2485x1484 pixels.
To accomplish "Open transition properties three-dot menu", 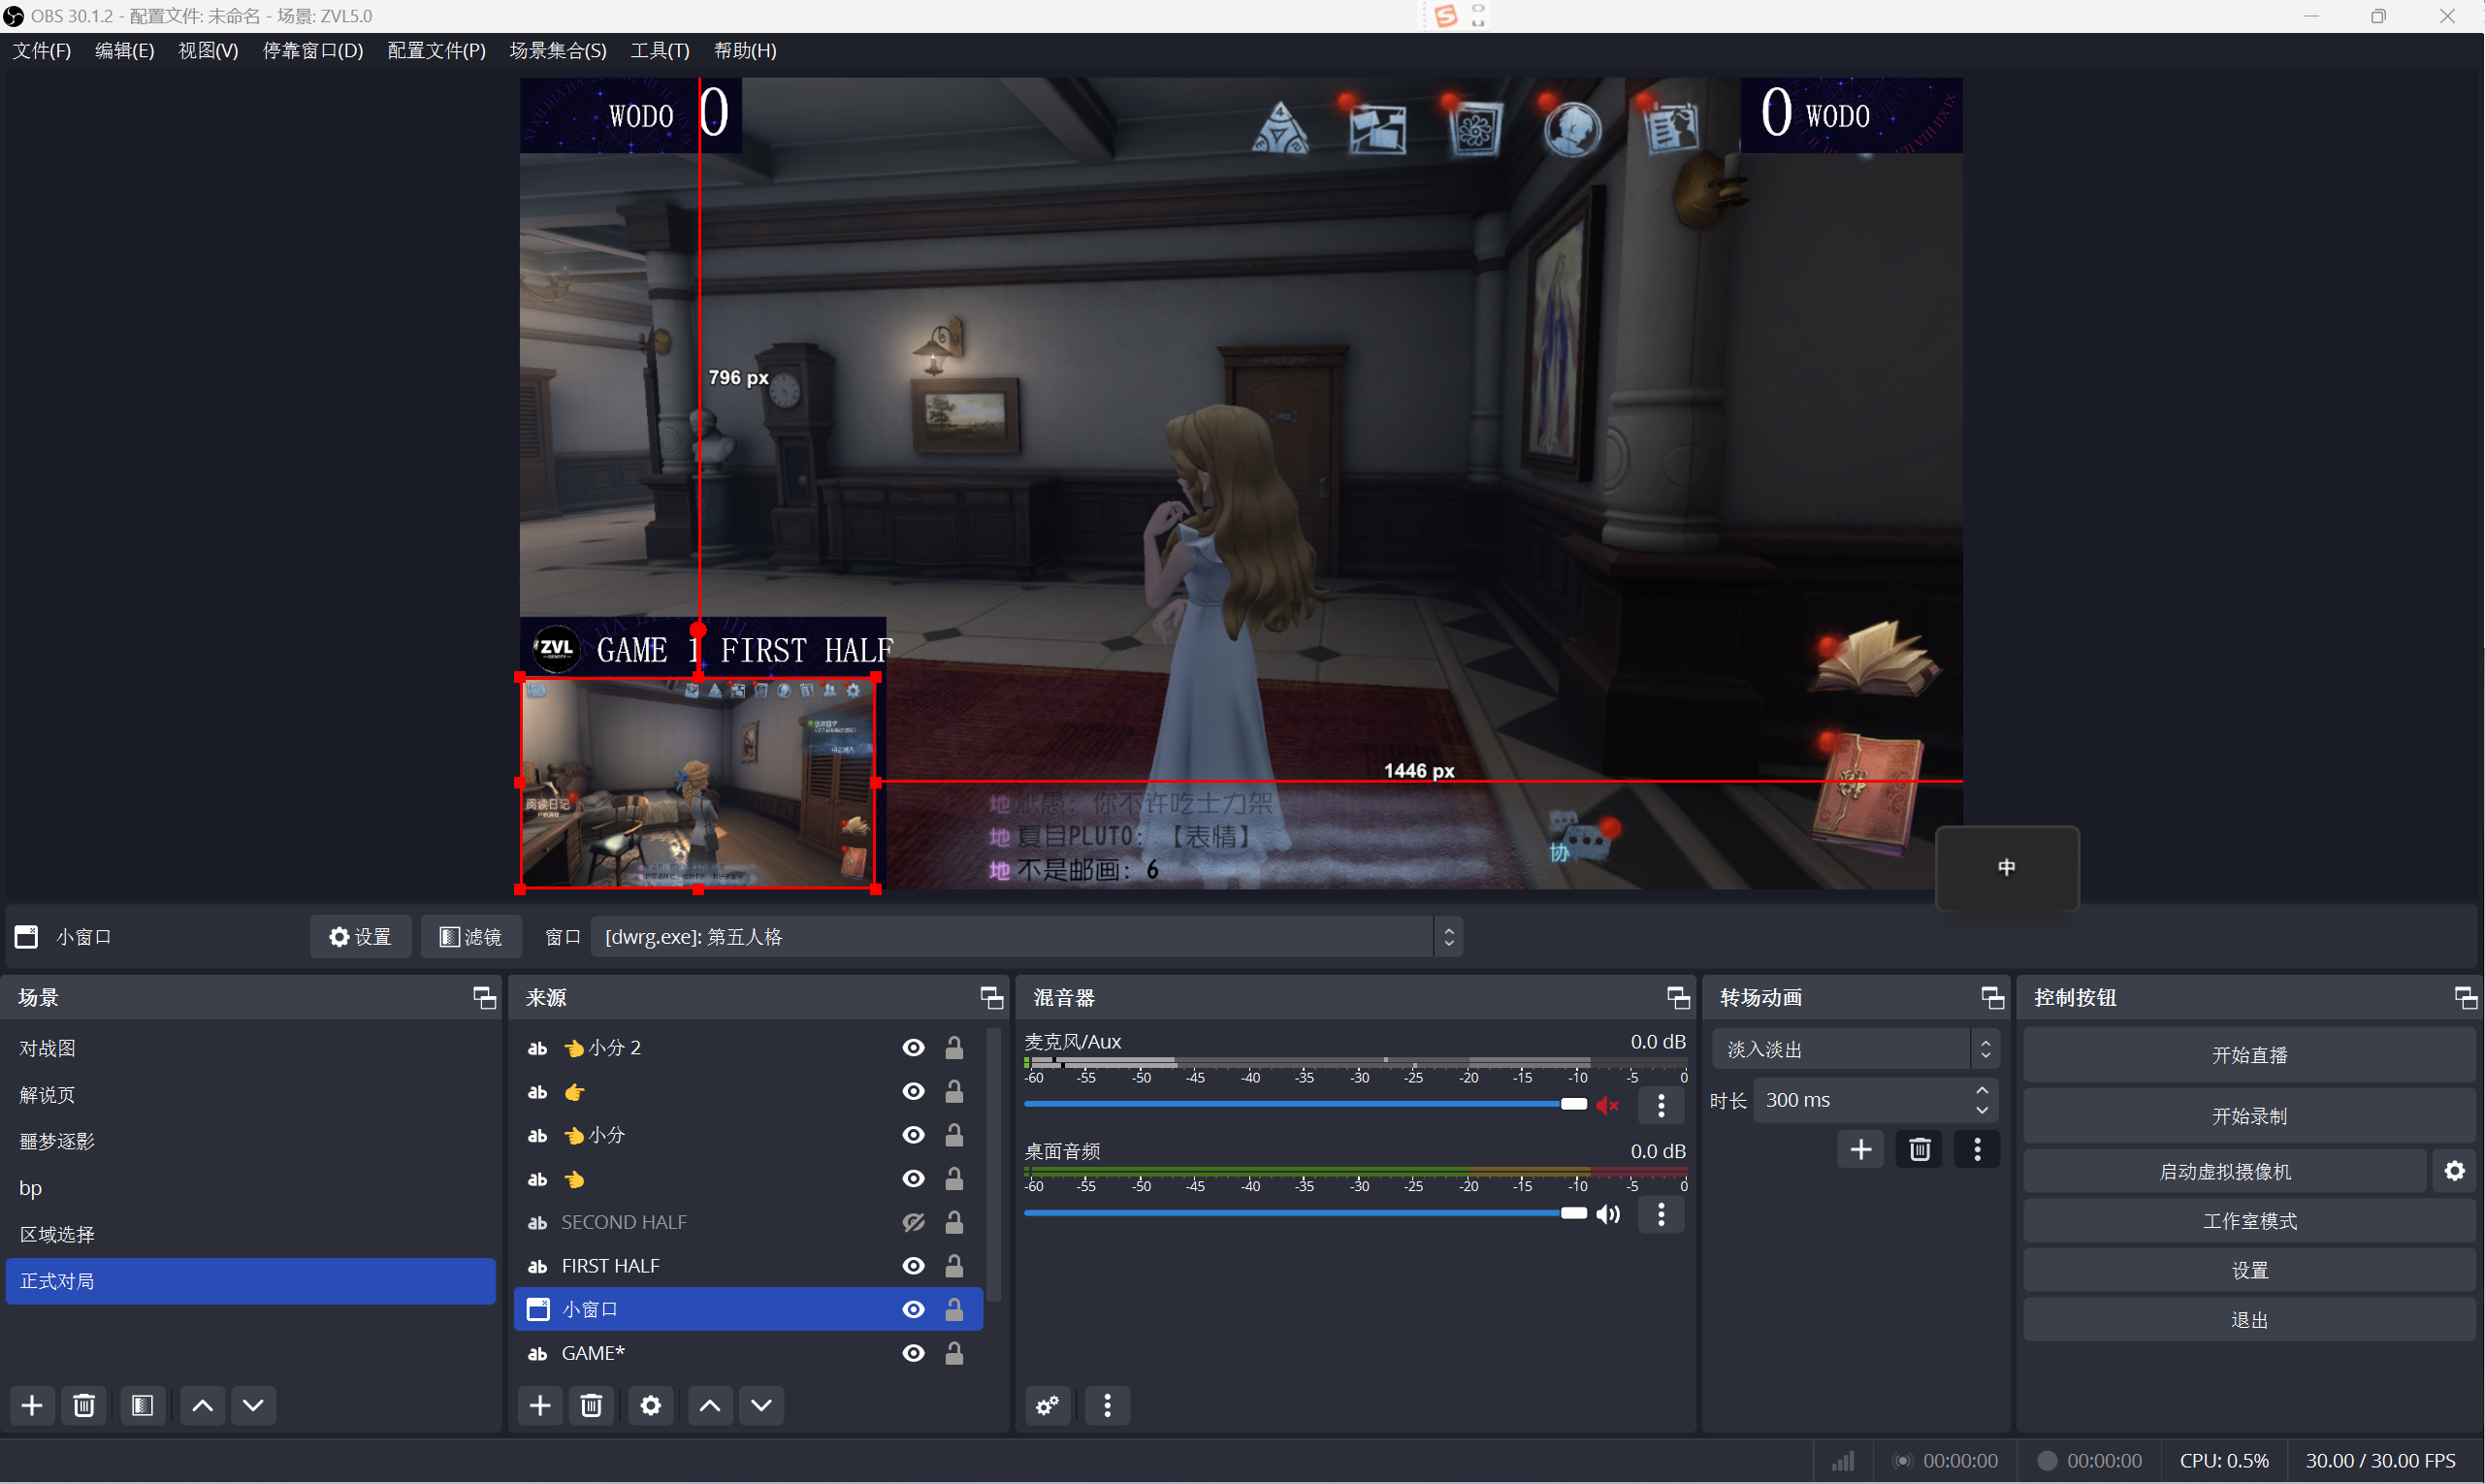I will (1977, 1149).
